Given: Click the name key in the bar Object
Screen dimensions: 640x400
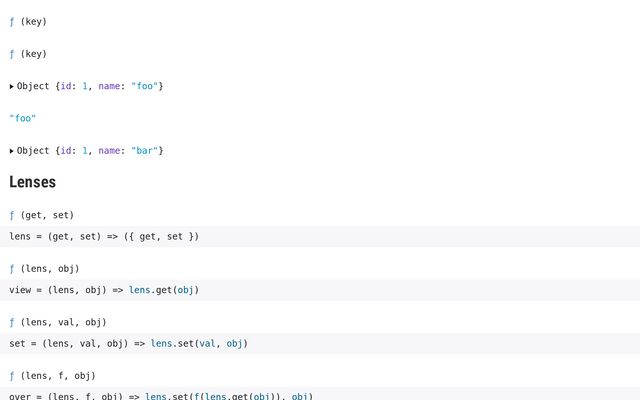Looking at the screenshot, I should click(x=109, y=151).
